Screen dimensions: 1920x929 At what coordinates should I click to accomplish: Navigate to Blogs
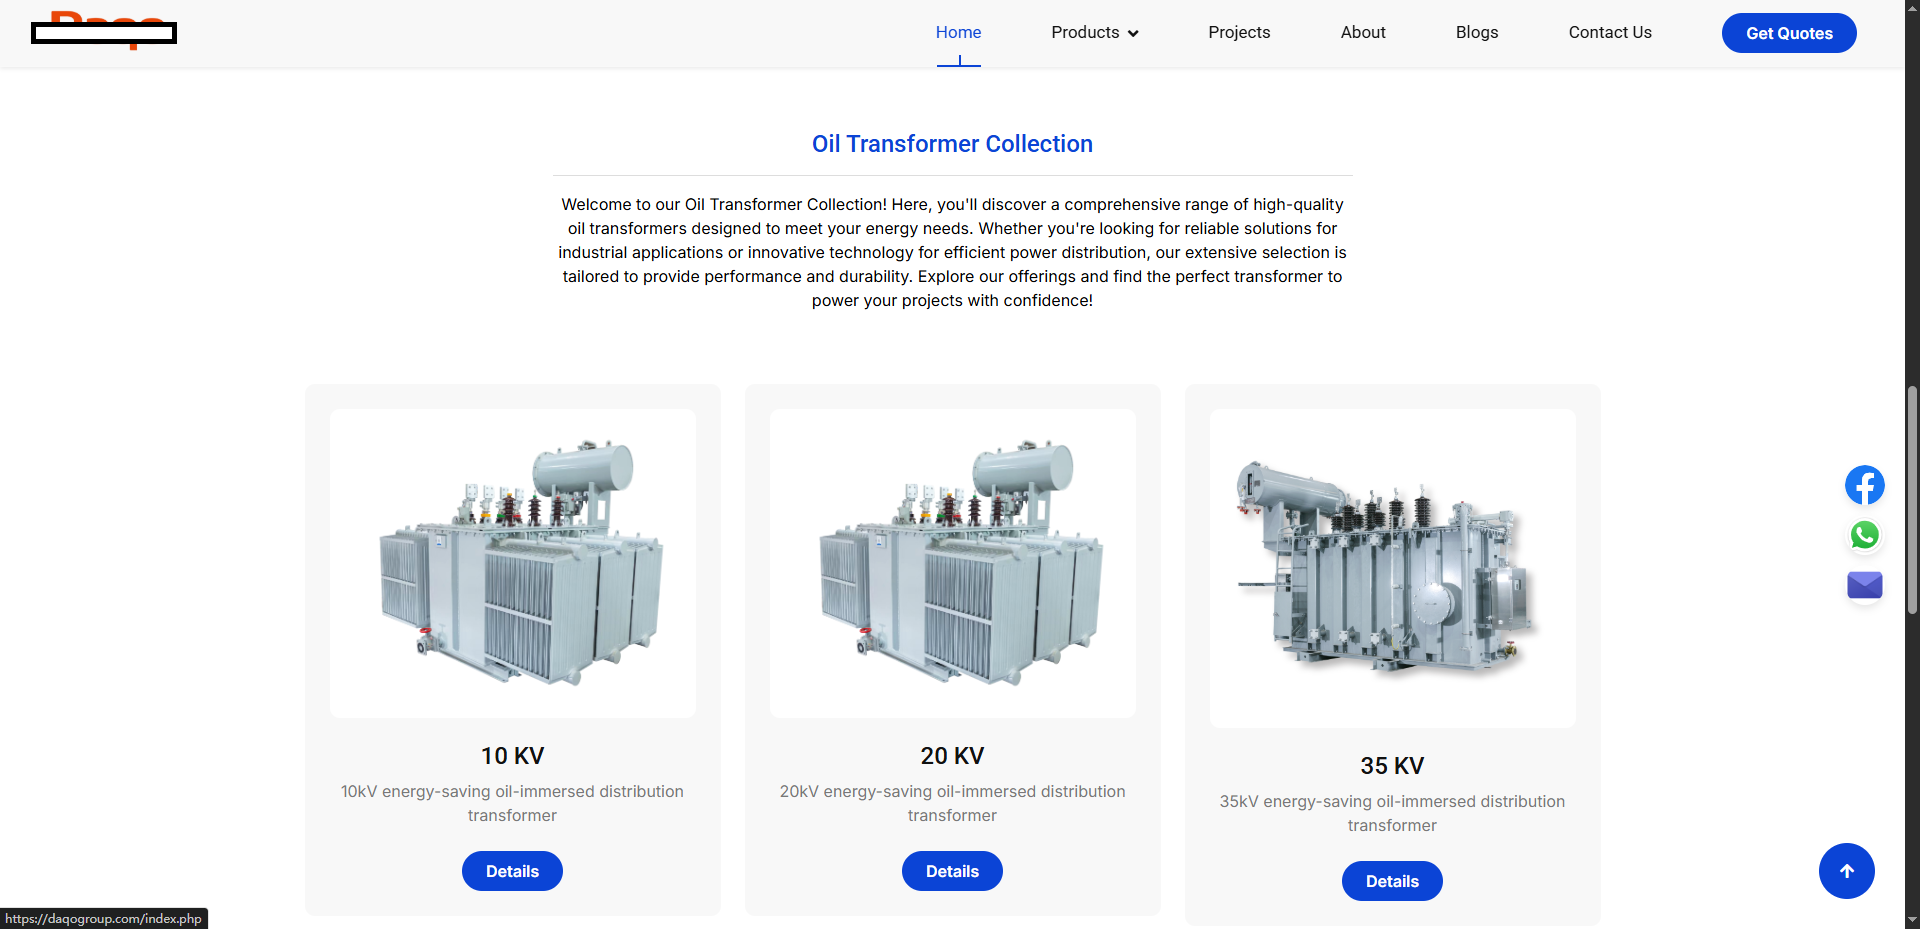(x=1476, y=32)
